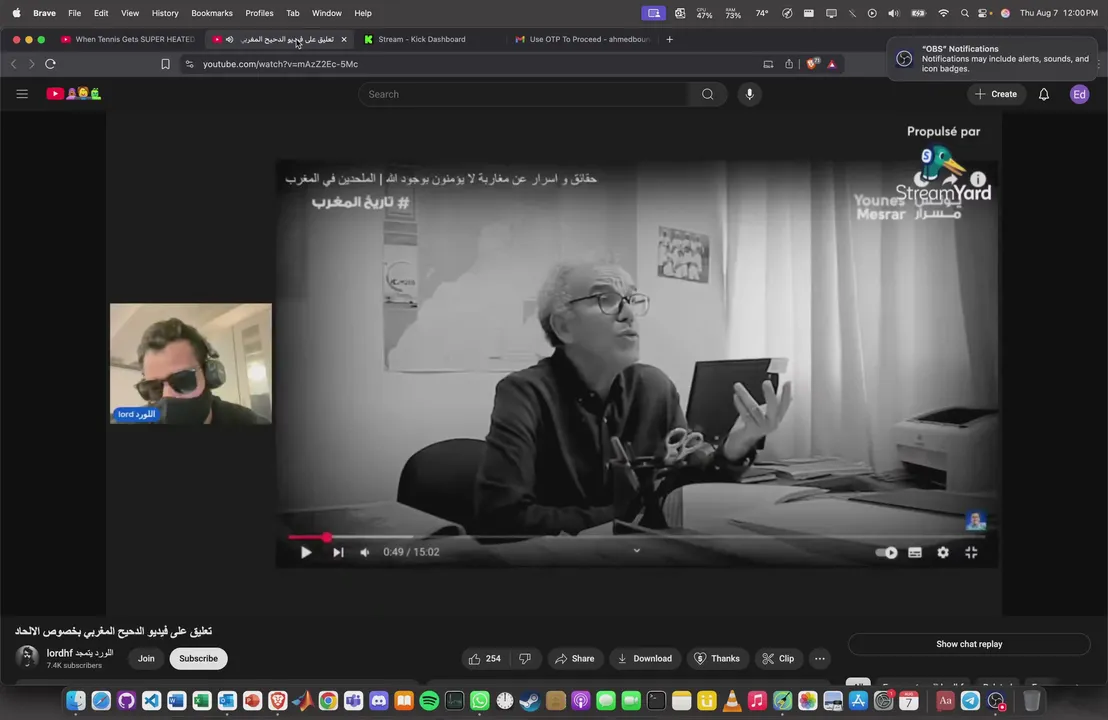Mute the video player volume
This screenshot has width=1108, height=720.
pyautogui.click(x=365, y=553)
